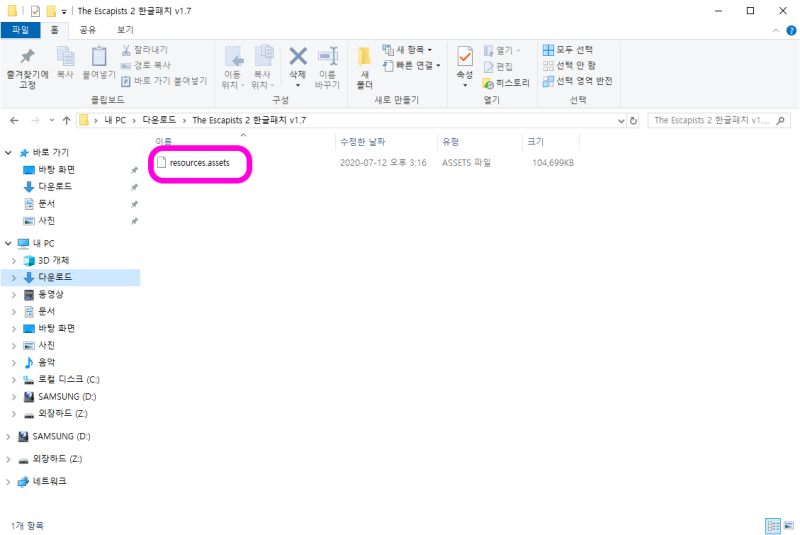The width and height of the screenshot is (800, 535).
Task: Click the 즐겨찾기에 고정 pin icon
Action: [x=27, y=56]
